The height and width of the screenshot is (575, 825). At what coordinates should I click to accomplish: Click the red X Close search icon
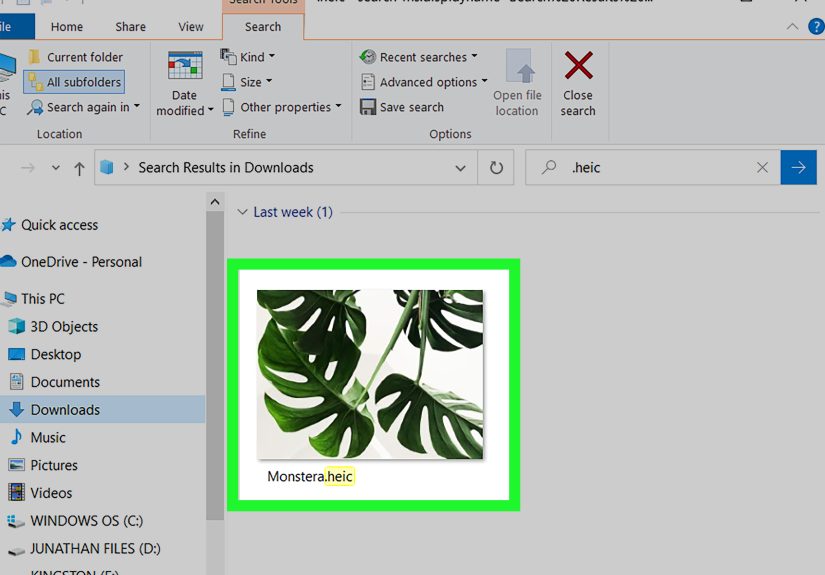point(579,65)
